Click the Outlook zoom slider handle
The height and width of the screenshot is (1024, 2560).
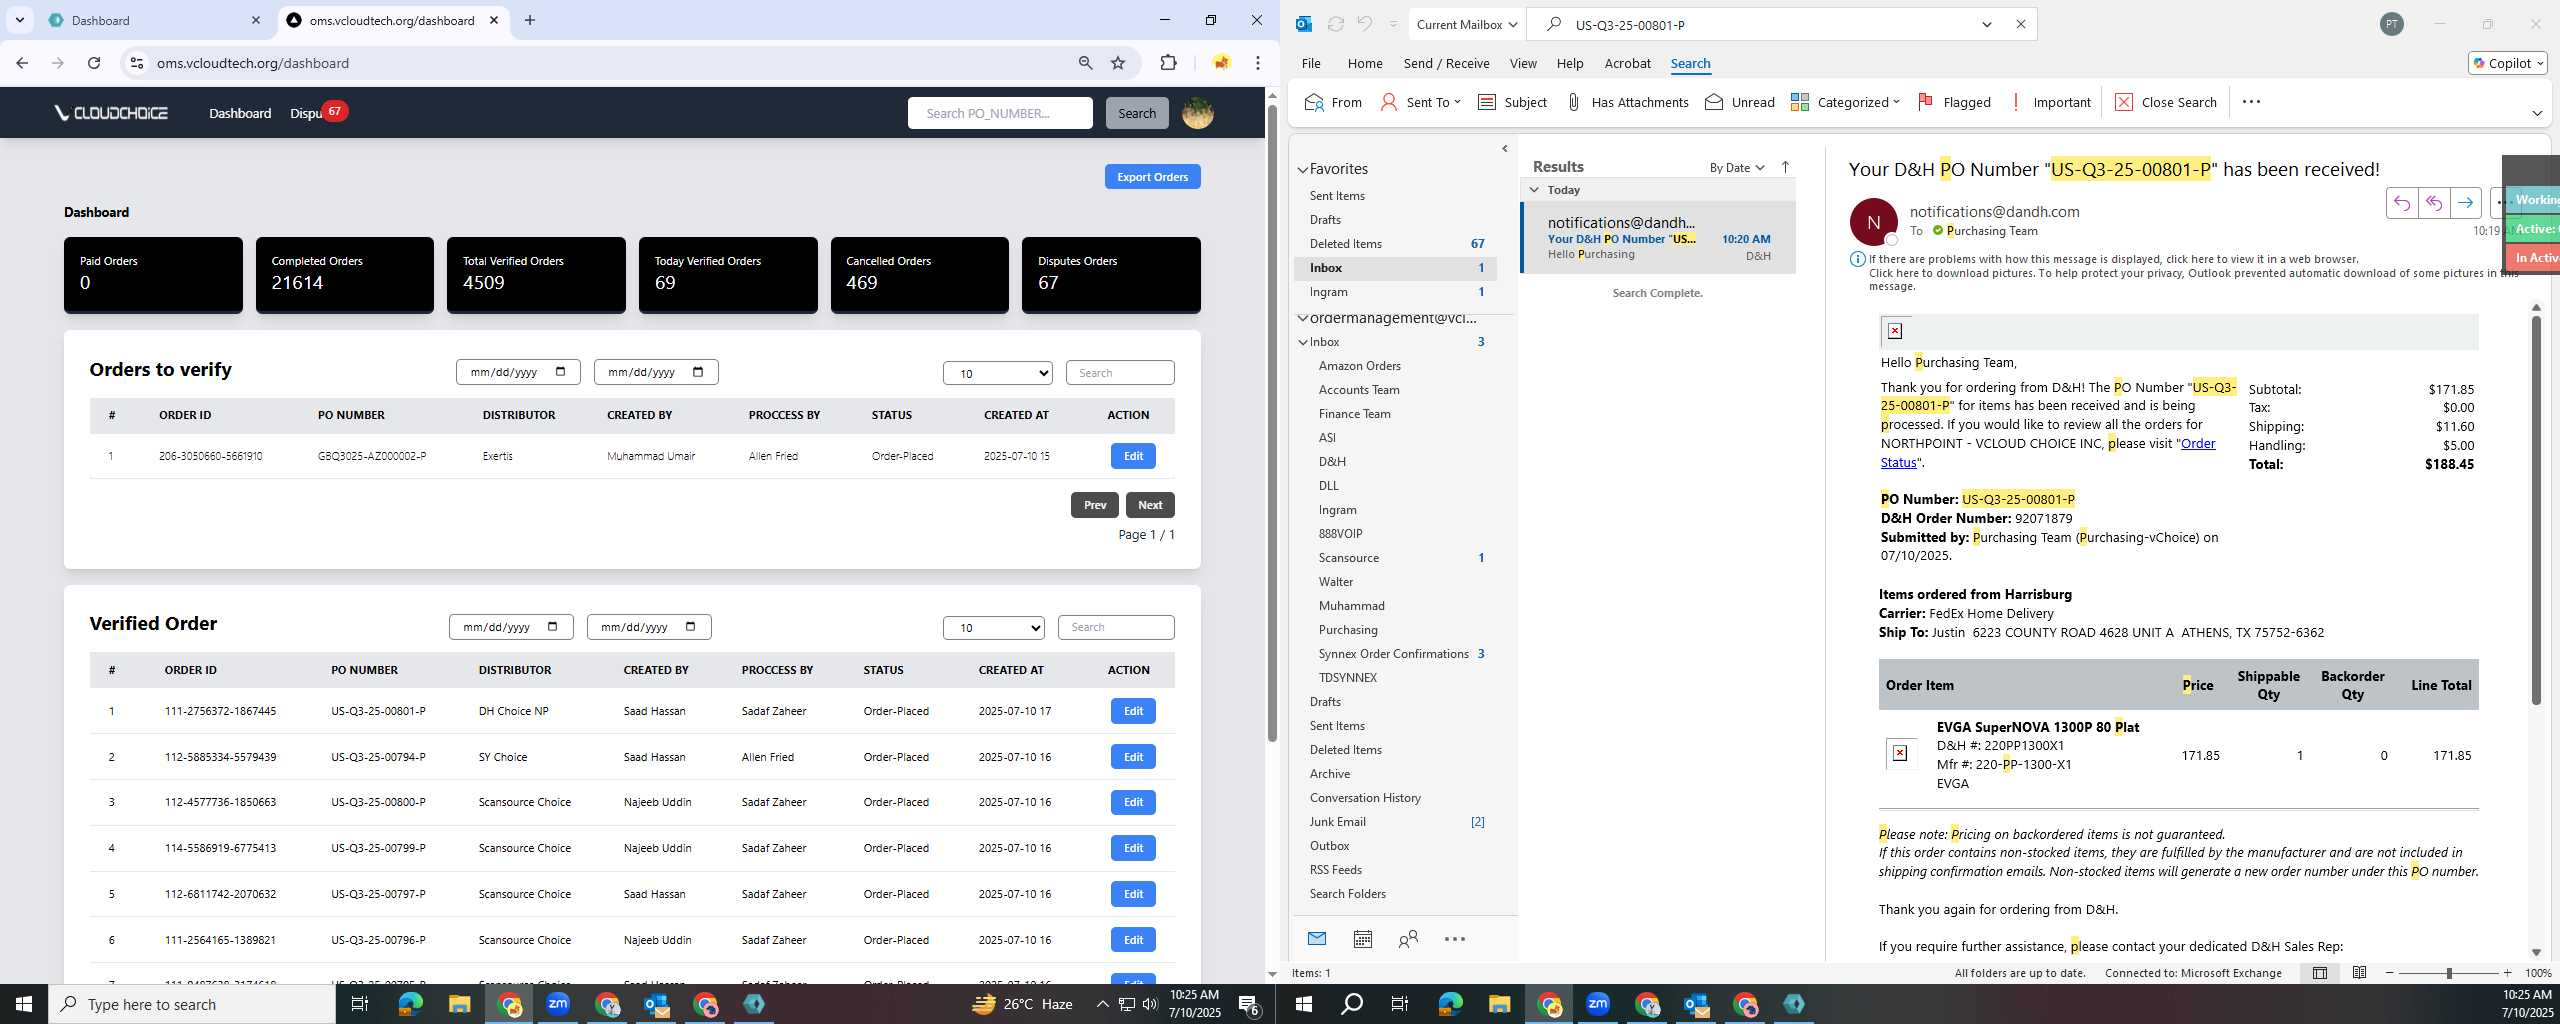pos(2449,972)
